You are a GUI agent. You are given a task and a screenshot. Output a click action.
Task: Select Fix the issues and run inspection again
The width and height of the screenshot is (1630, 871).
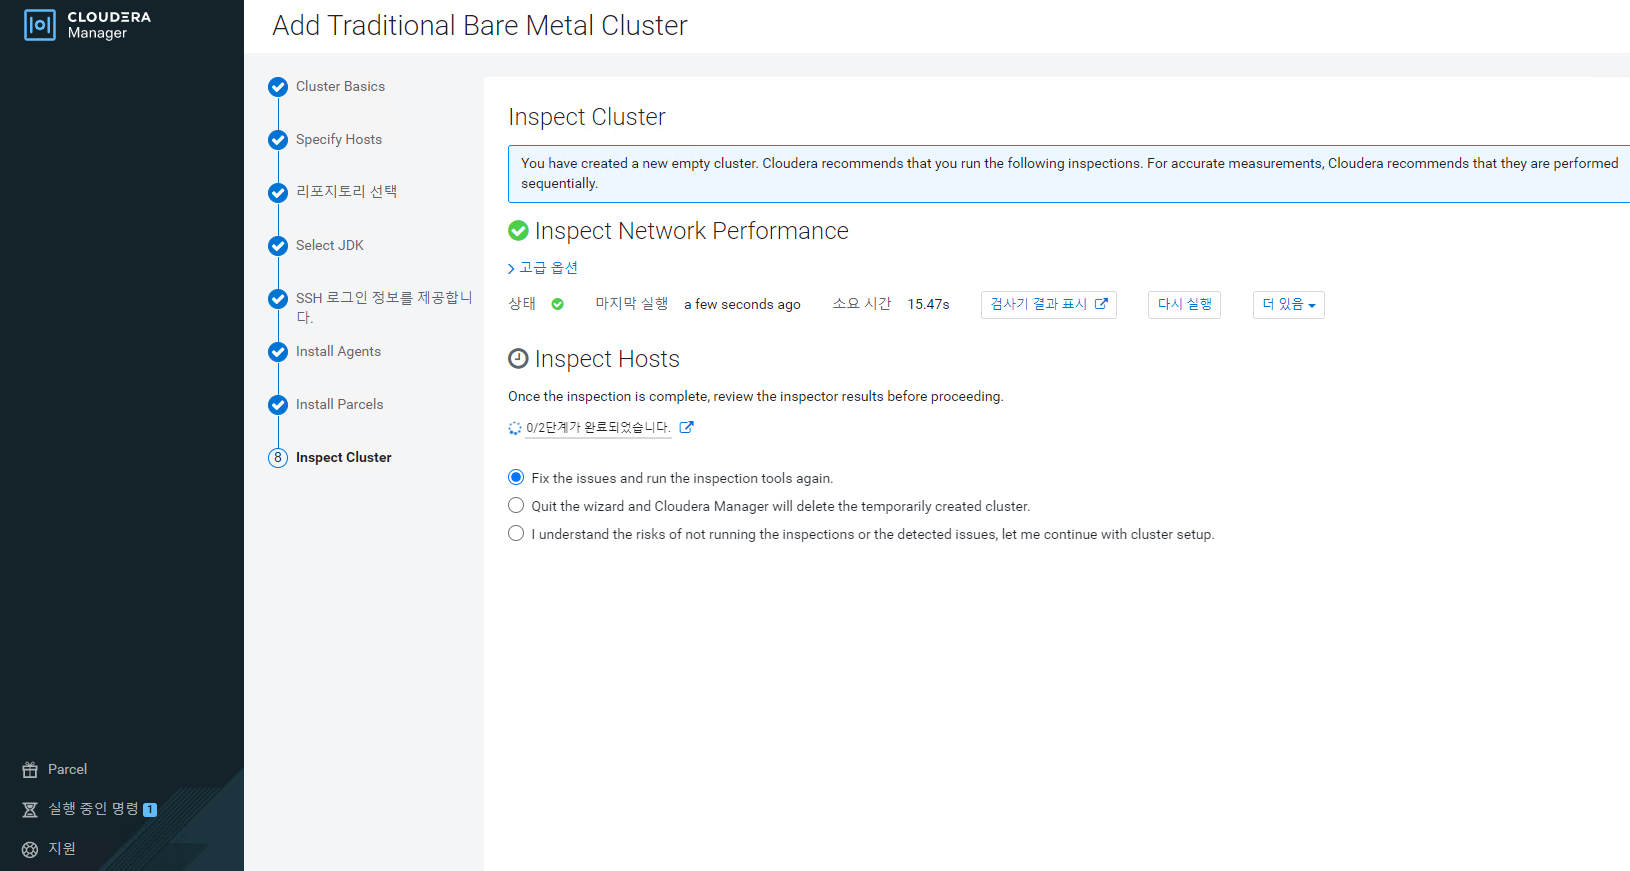pos(516,477)
